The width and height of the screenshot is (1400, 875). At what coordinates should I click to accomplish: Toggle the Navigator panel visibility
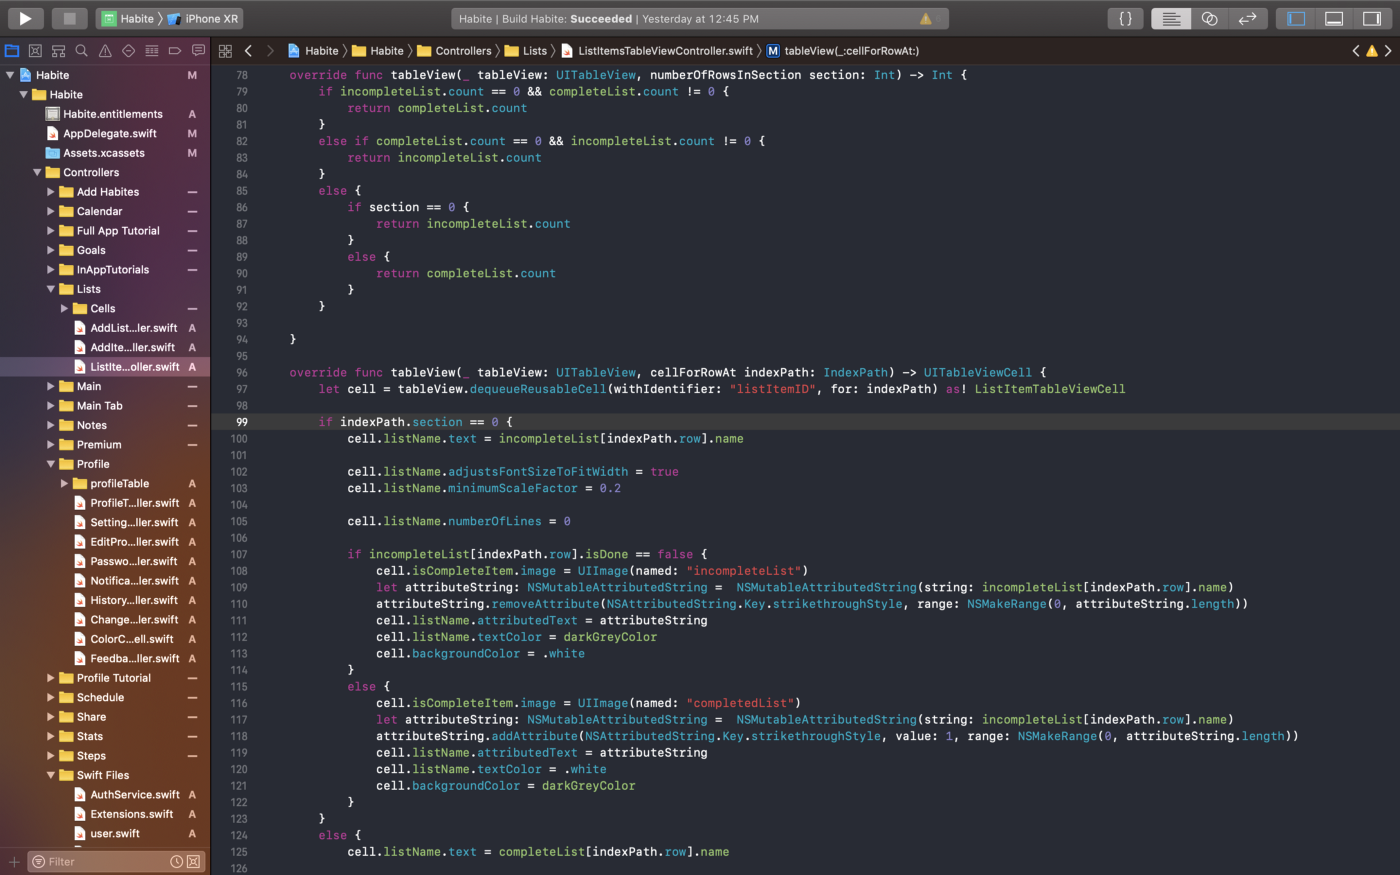coord(1296,18)
